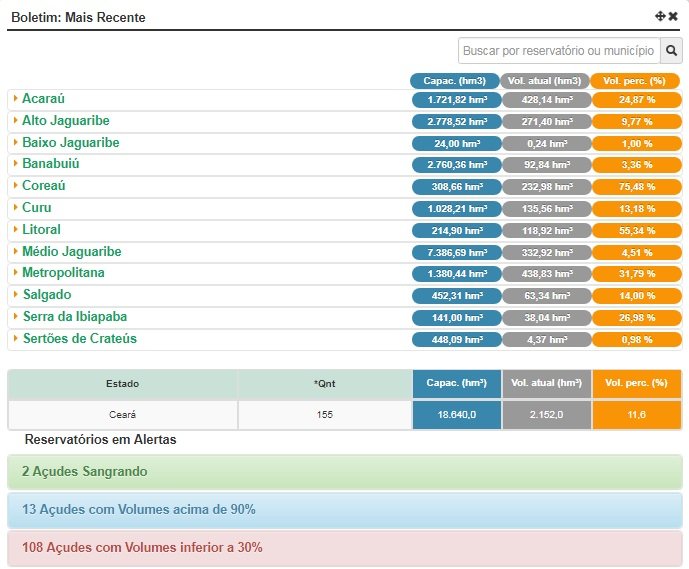Click the Vol. atual (hm3) column header
This screenshot has height=569, width=689.
pyautogui.click(x=544, y=81)
